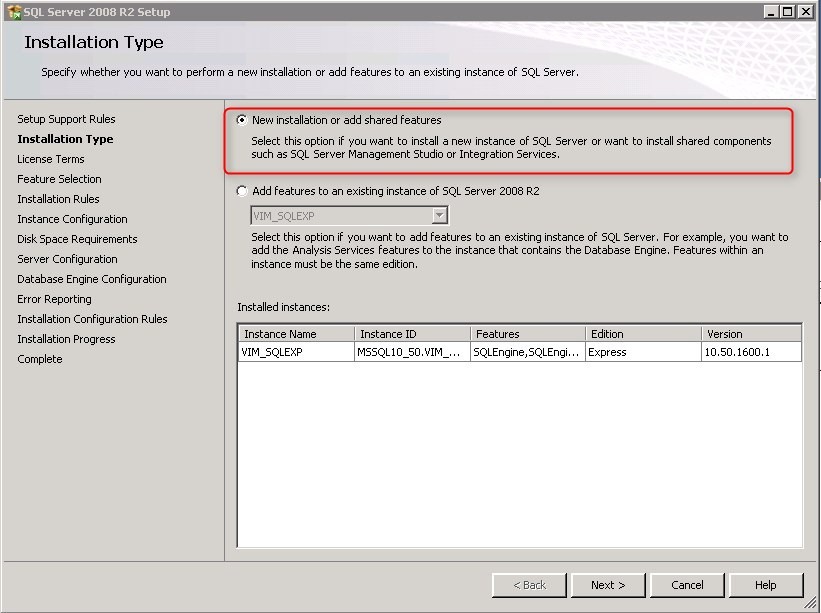Image resolution: width=821 pixels, height=613 pixels.
Task: Click Server Configuration step
Action: (x=67, y=259)
